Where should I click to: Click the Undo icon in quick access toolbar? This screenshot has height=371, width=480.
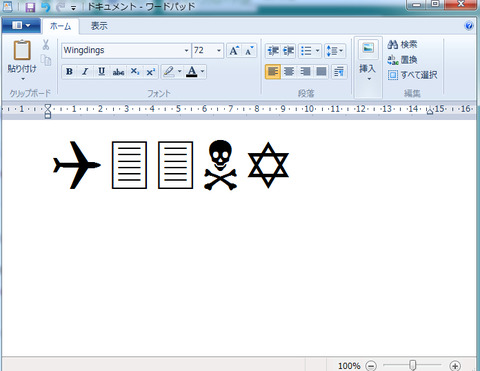(46, 7)
